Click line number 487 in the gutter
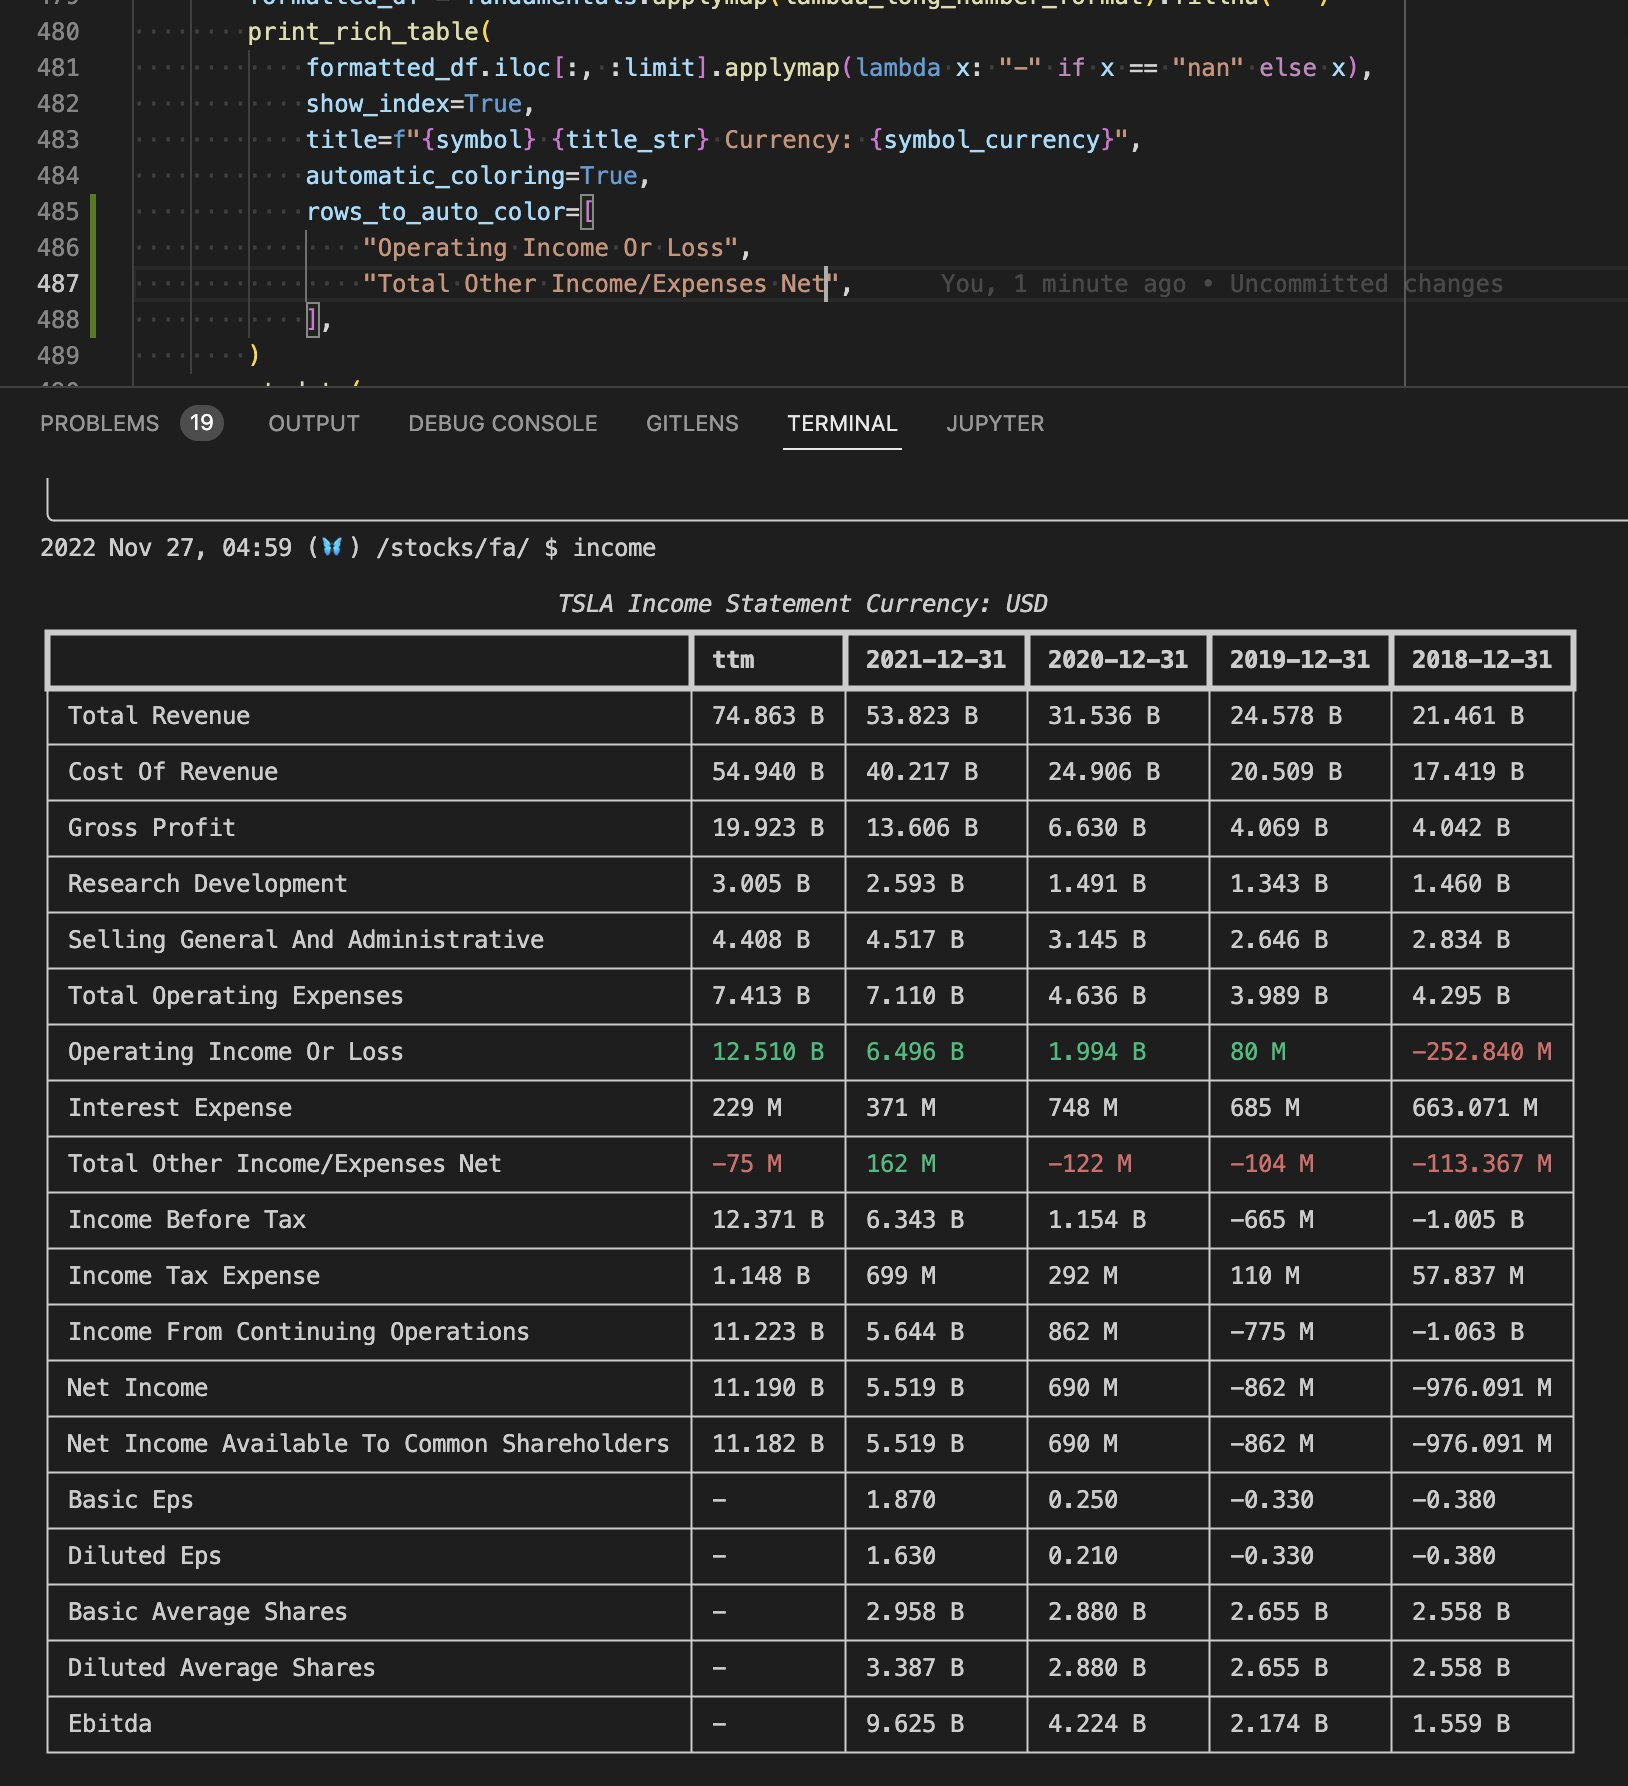This screenshot has width=1628, height=1786. point(58,284)
